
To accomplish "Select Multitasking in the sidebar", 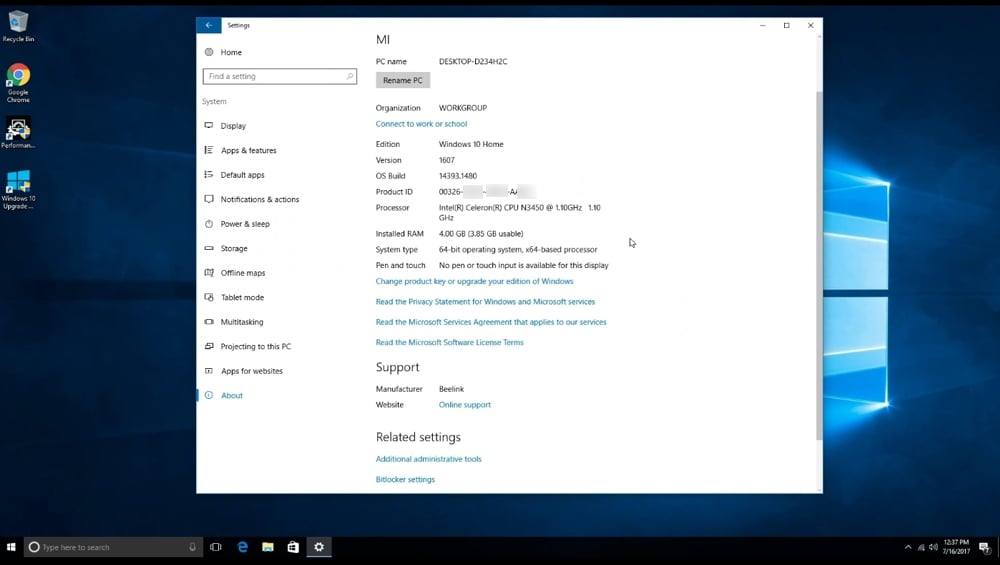I will click(242, 322).
